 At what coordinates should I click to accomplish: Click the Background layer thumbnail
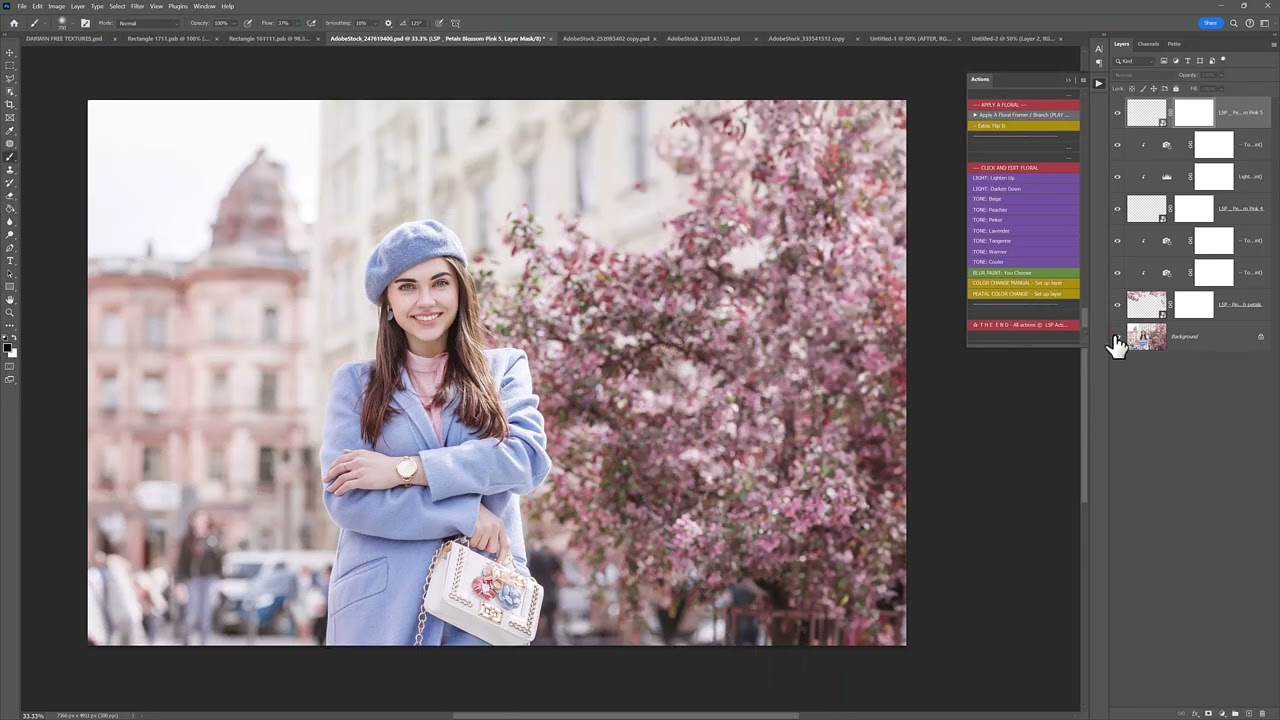(1147, 337)
